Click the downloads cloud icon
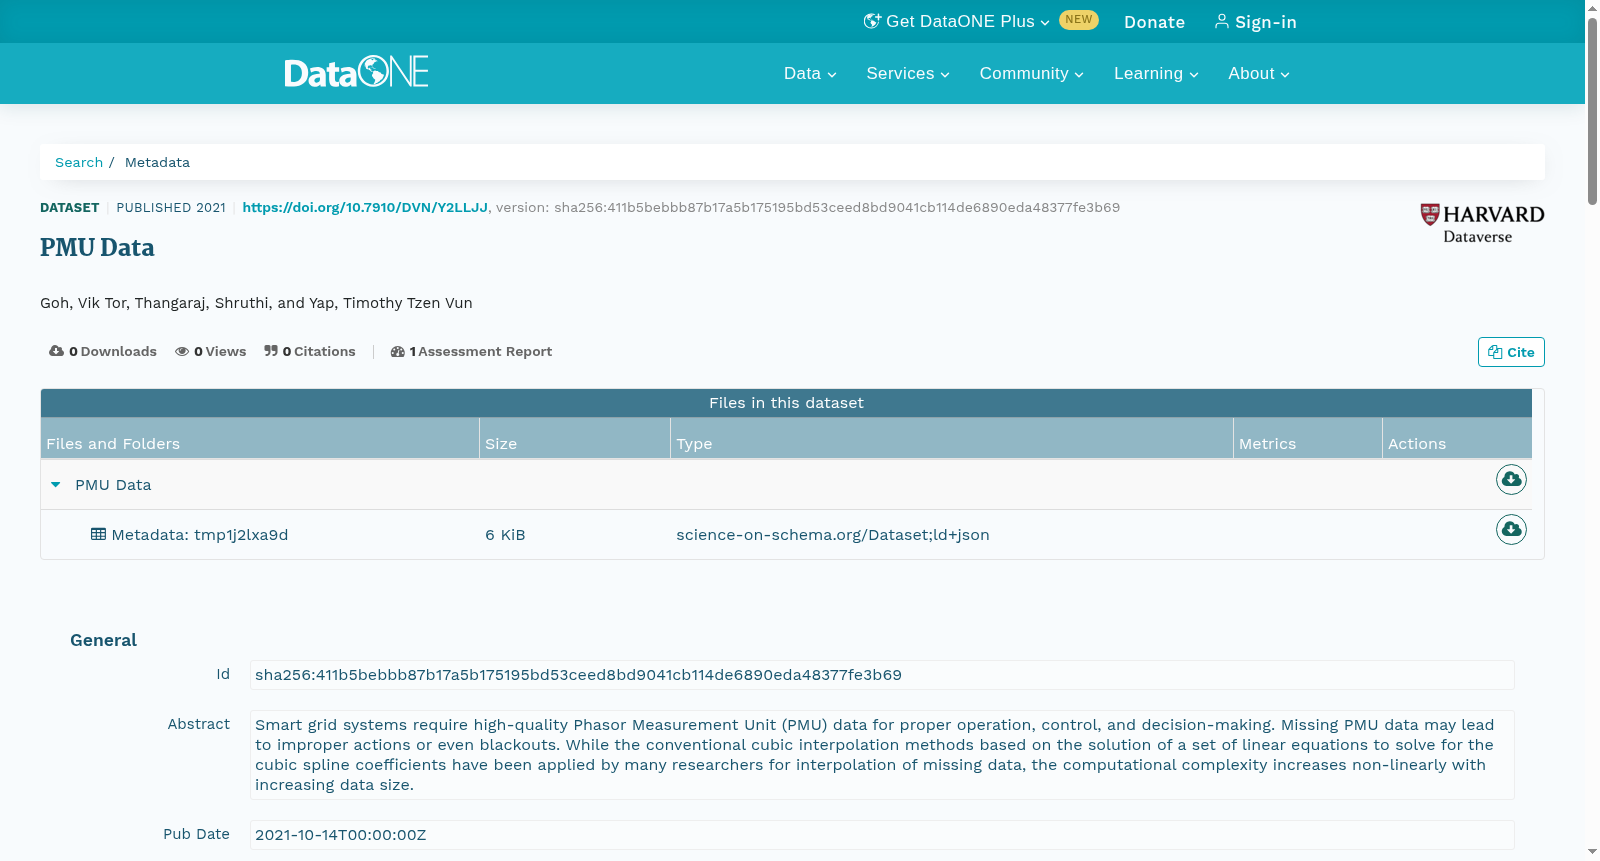The image size is (1600, 861). click(x=56, y=351)
